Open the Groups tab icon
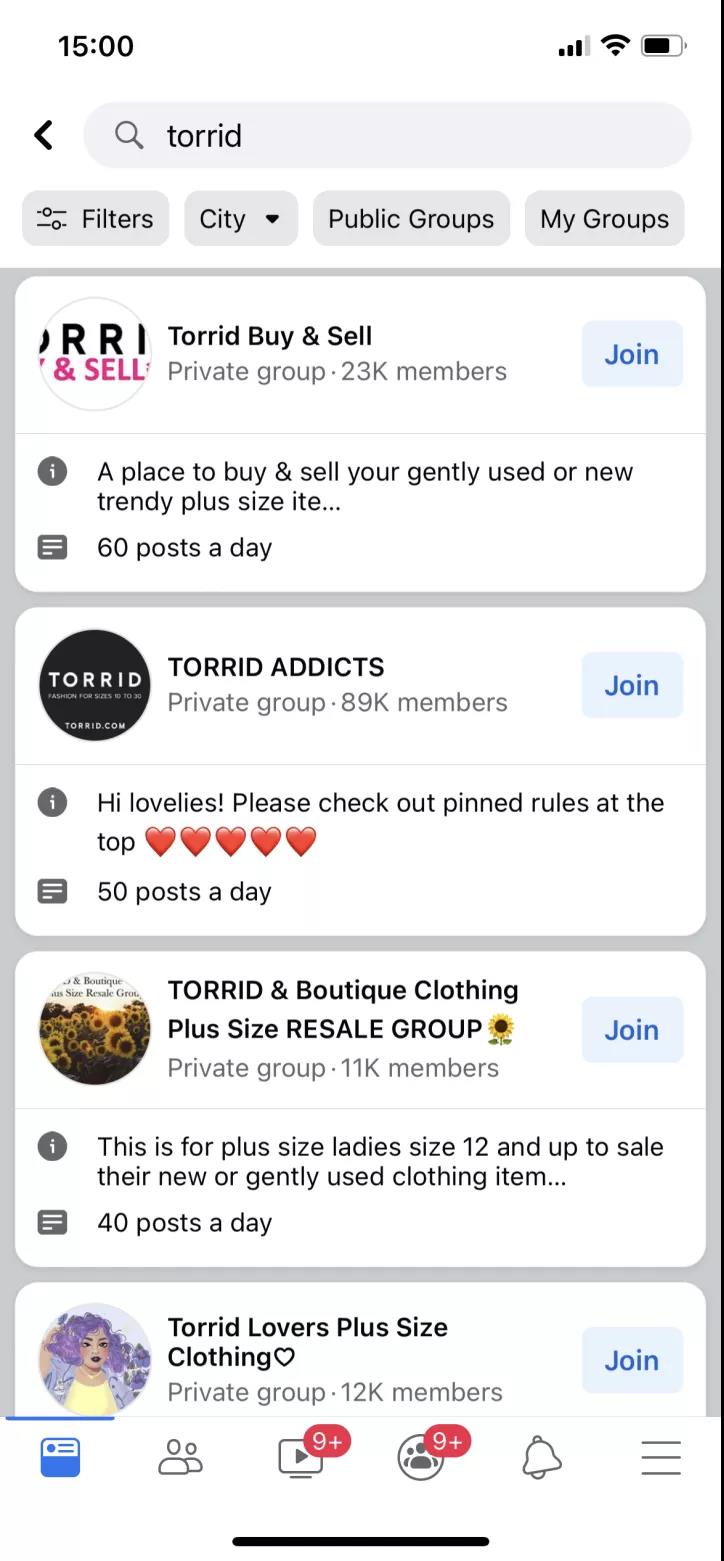 tap(421, 1457)
